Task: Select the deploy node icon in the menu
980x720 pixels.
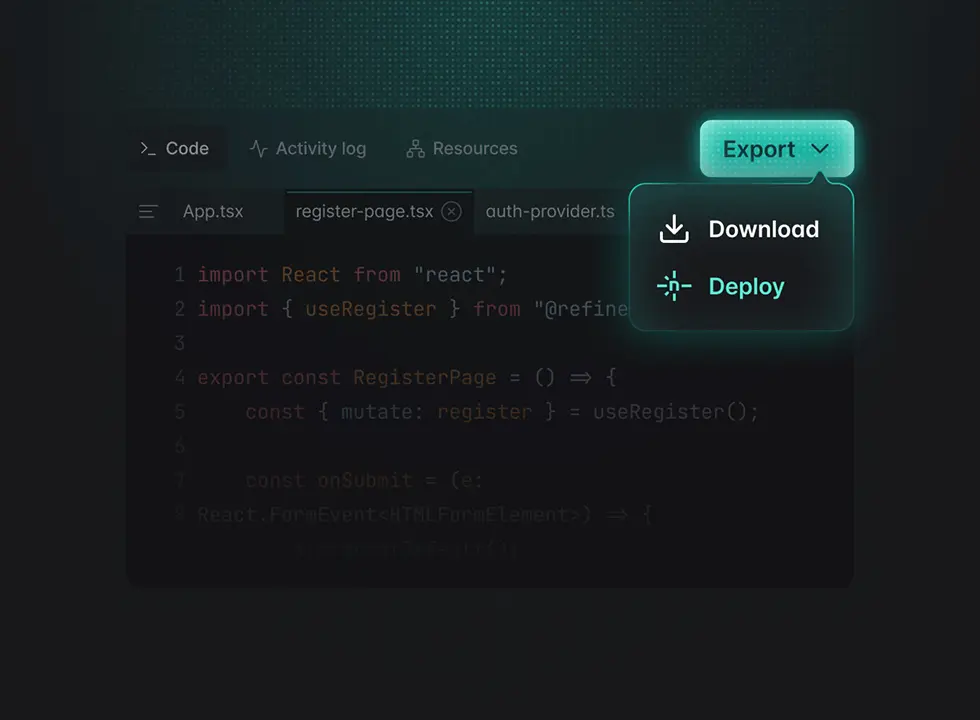Action: click(x=674, y=286)
